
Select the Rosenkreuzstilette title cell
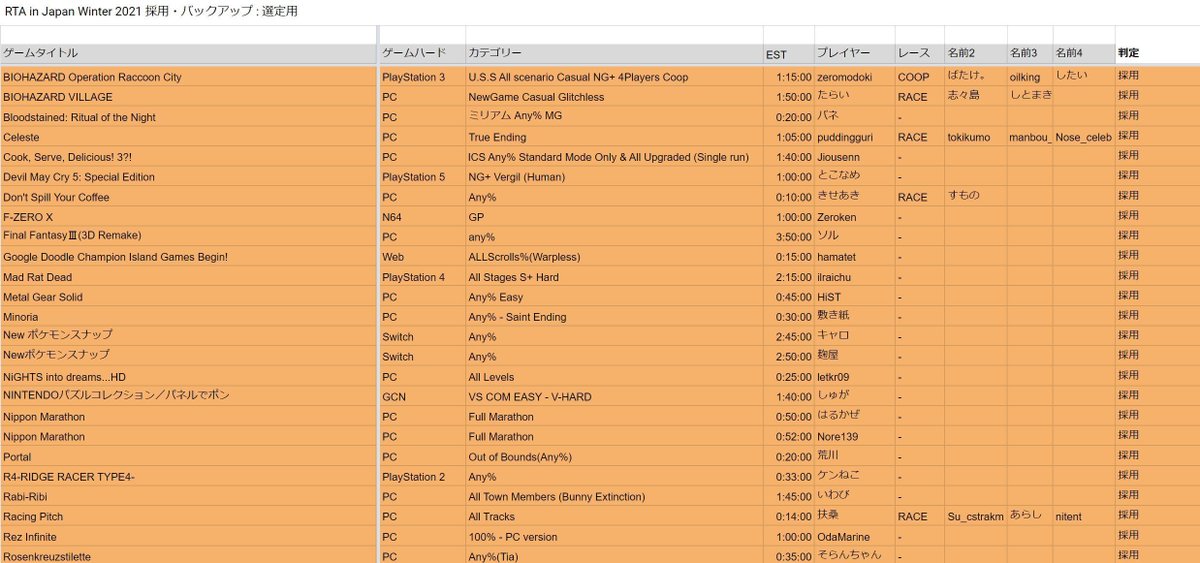coord(188,555)
